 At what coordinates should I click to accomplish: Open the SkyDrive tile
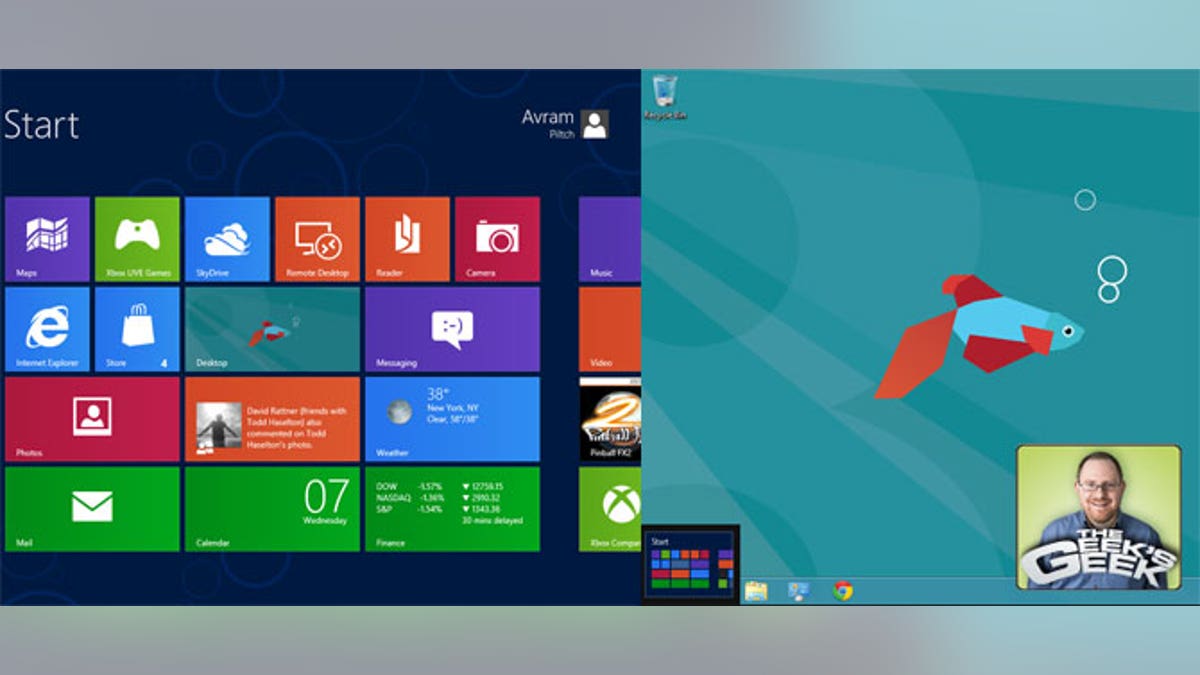[x=227, y=239]
